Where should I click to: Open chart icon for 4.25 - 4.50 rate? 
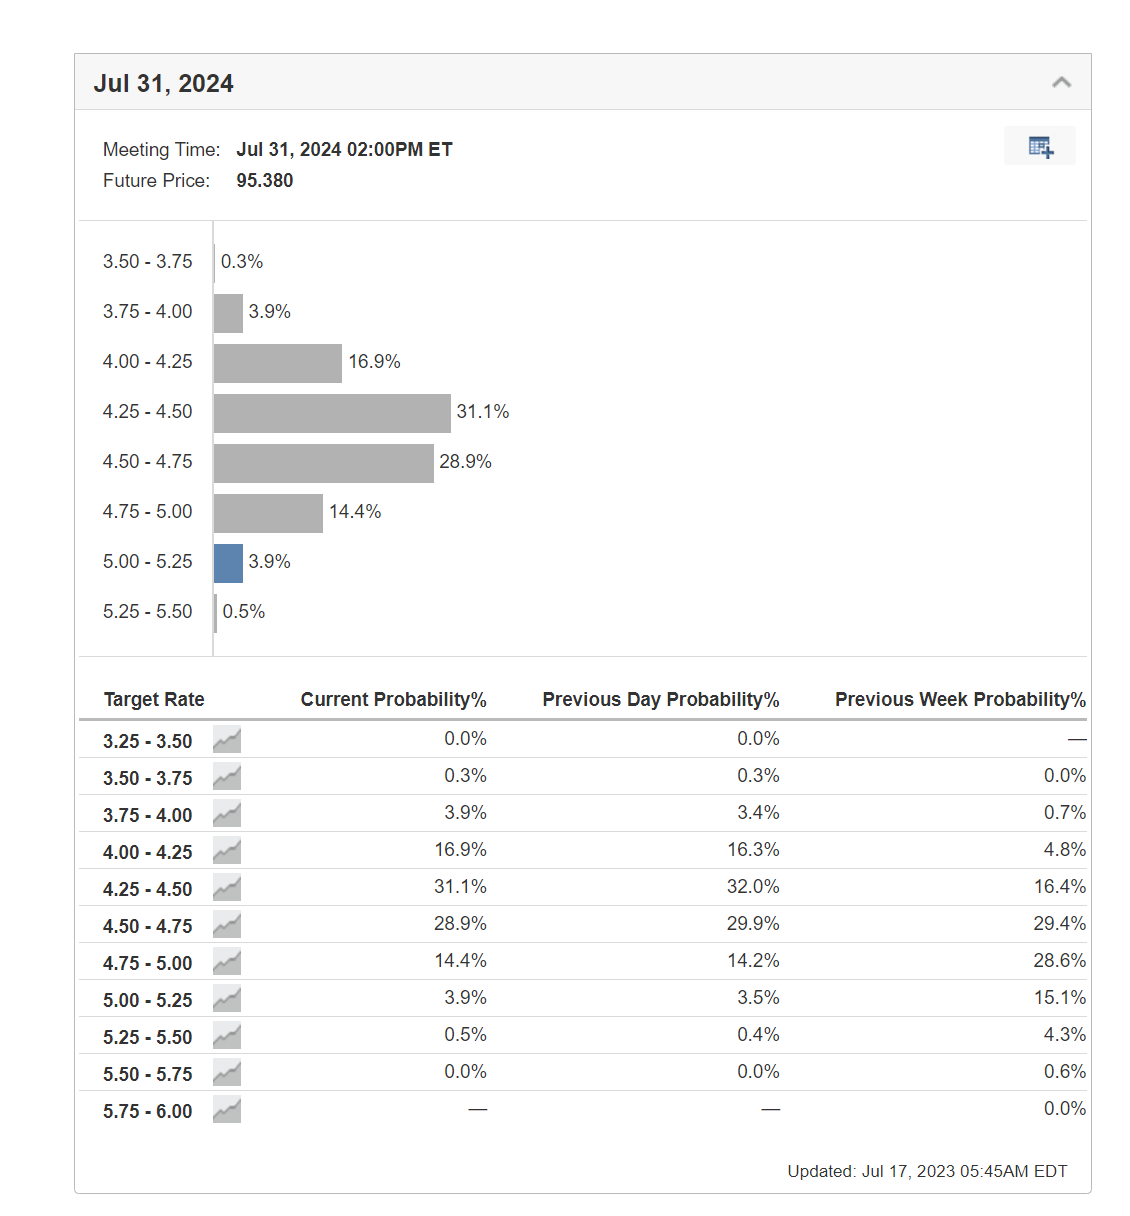227,888
